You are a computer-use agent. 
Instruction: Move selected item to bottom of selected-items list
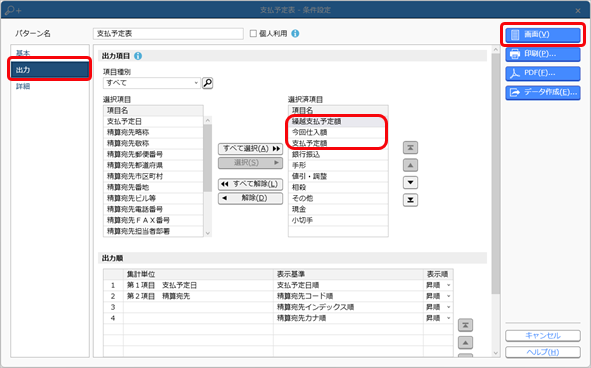point(410,200)
